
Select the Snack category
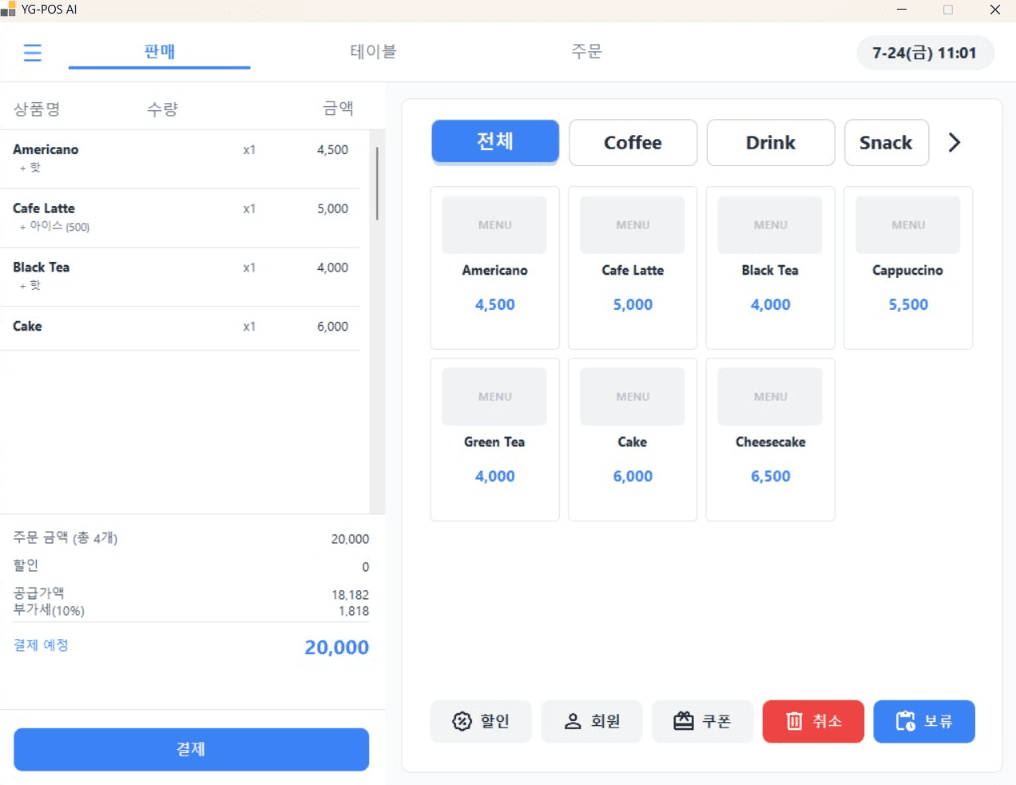886,143
